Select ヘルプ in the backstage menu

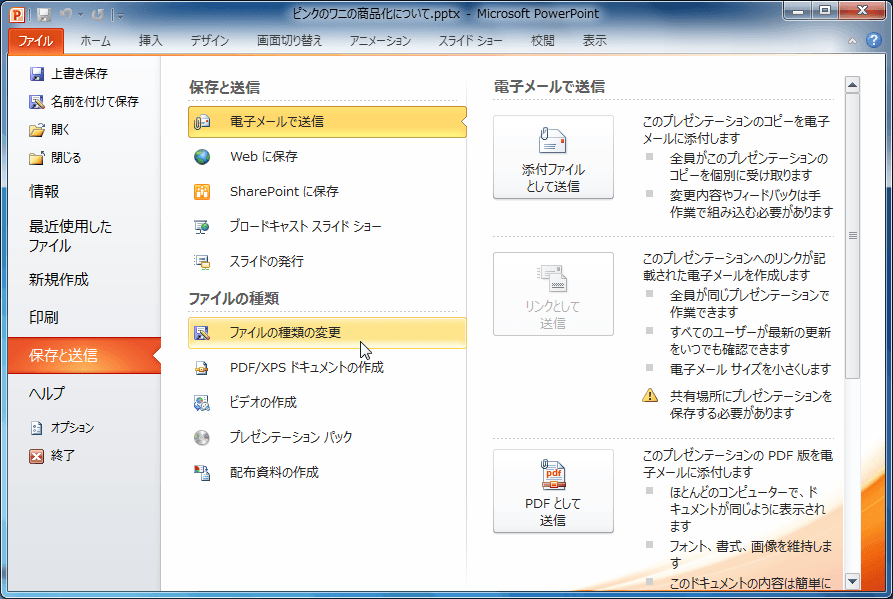coord(84,393)
